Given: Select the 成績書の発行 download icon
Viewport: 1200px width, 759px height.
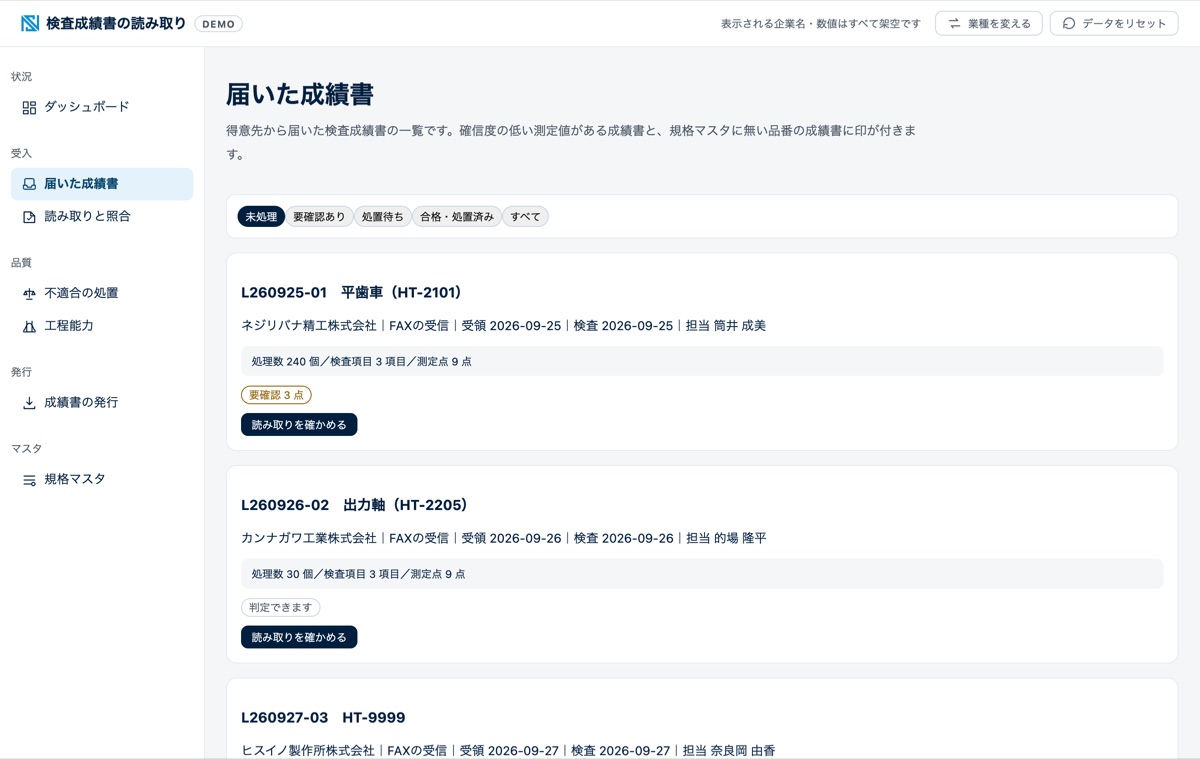Looking at the screenshot, I should click(x=29, y=403).
